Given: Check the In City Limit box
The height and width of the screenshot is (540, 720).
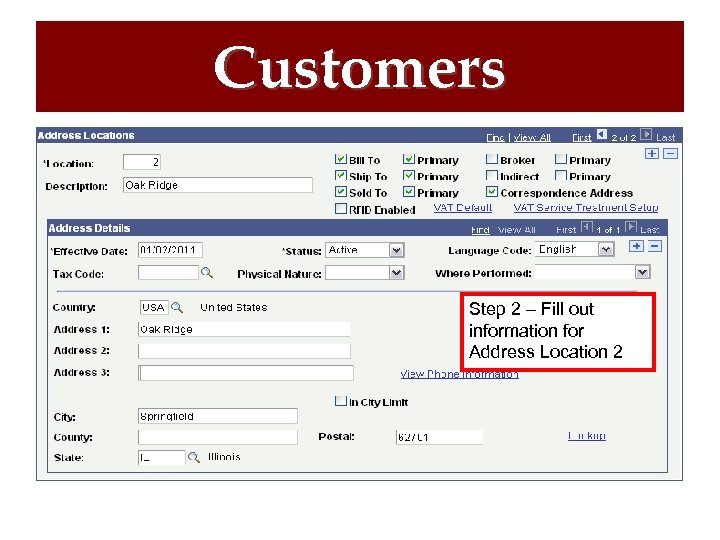Looking at the screenshot, I should (340, 401).
